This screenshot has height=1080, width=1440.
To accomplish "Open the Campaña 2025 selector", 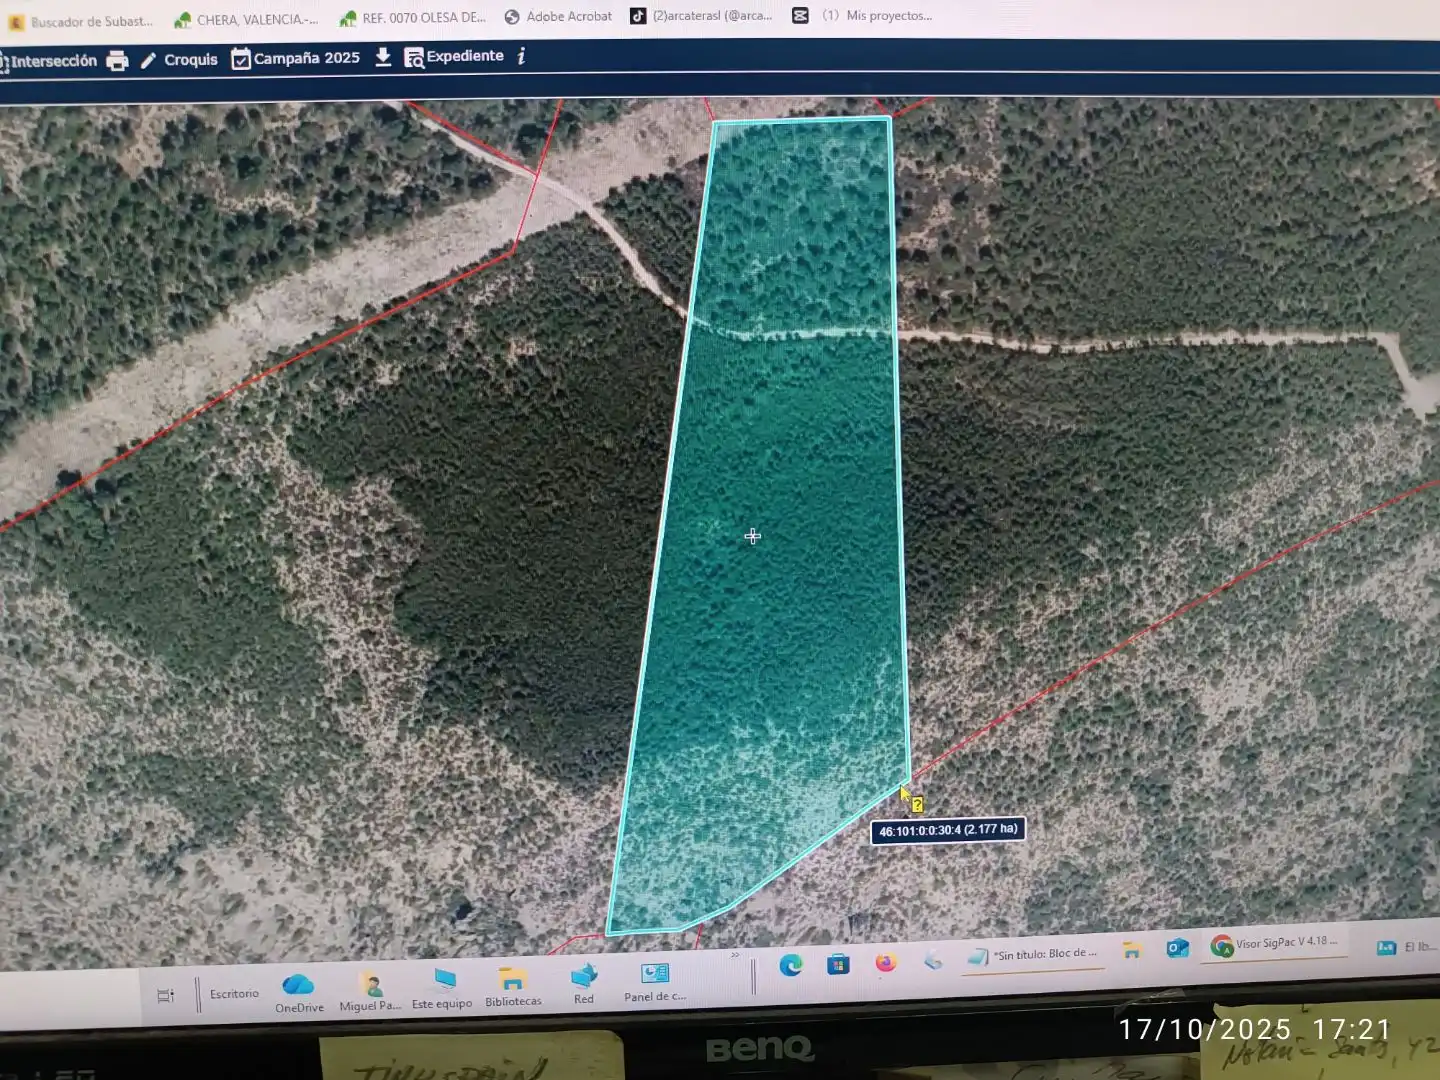I will pos(296,59).
